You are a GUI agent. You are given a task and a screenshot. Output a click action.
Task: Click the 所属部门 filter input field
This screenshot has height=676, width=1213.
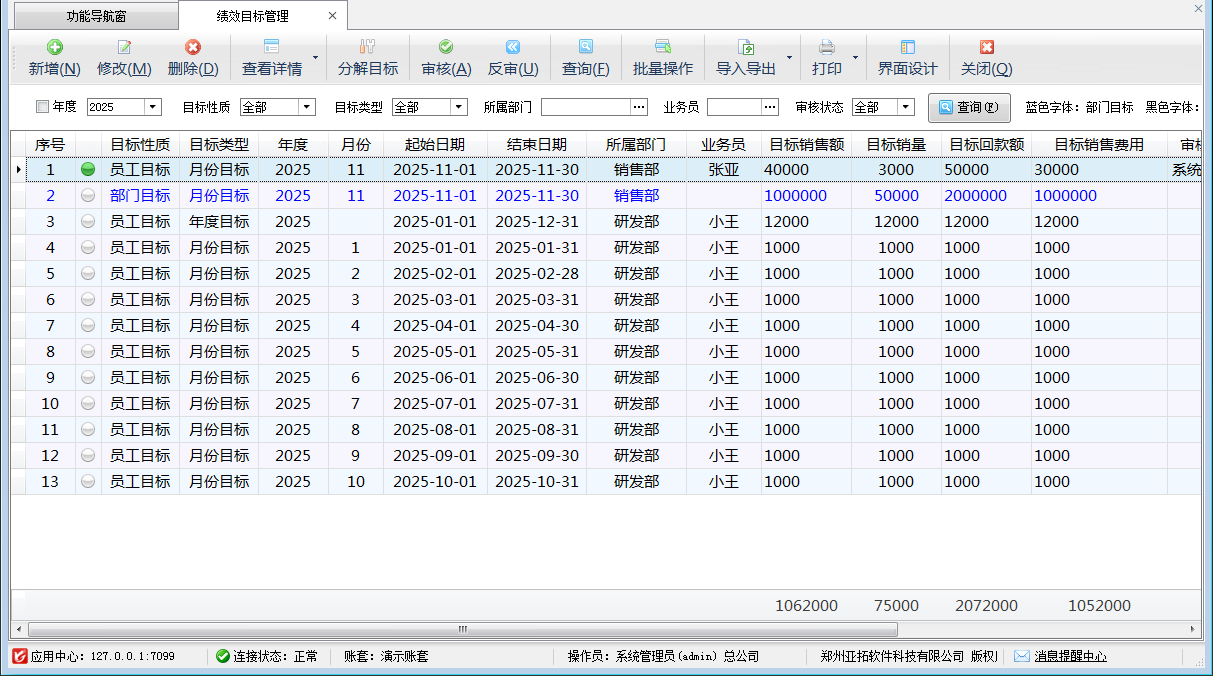click(586, 107)
